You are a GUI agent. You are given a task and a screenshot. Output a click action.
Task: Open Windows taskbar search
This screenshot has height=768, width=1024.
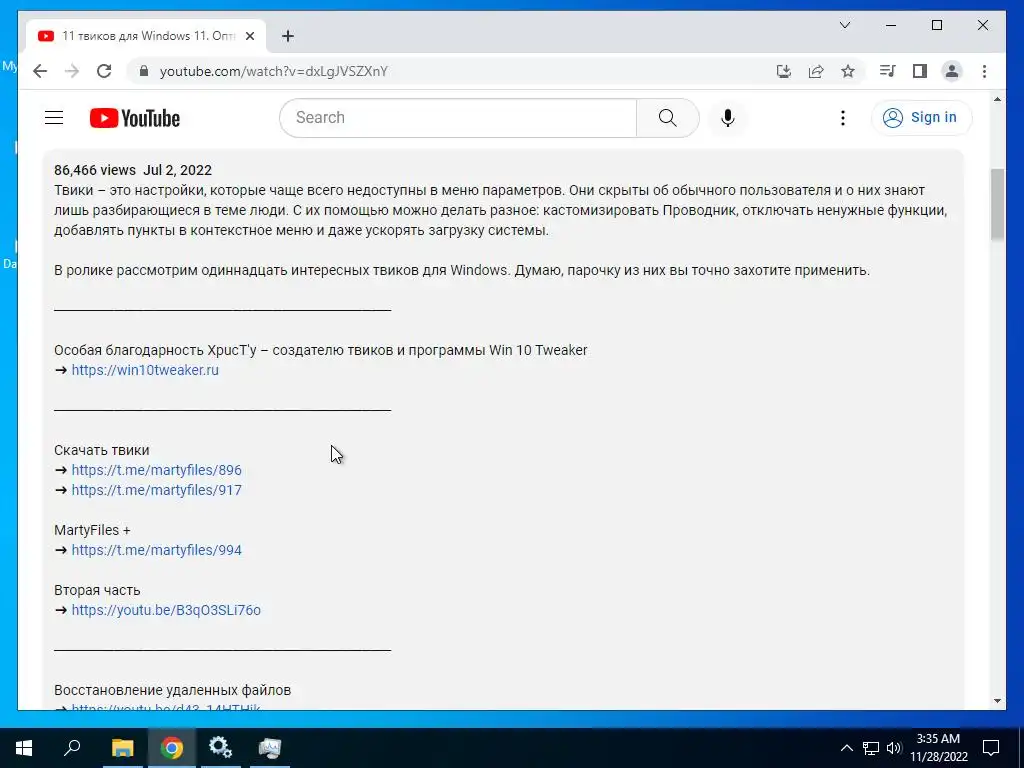tap(72, 748)
